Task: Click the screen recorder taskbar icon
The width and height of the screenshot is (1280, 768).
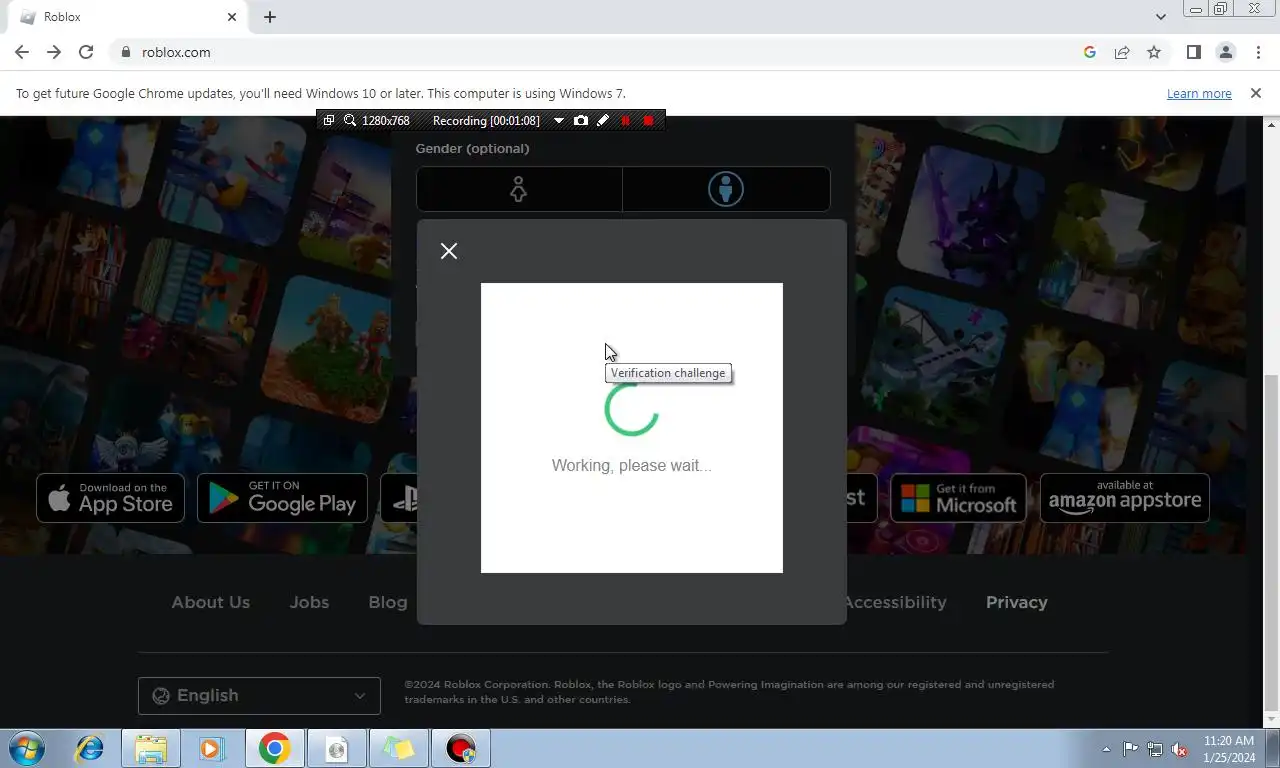Action: tap(460, 748)
